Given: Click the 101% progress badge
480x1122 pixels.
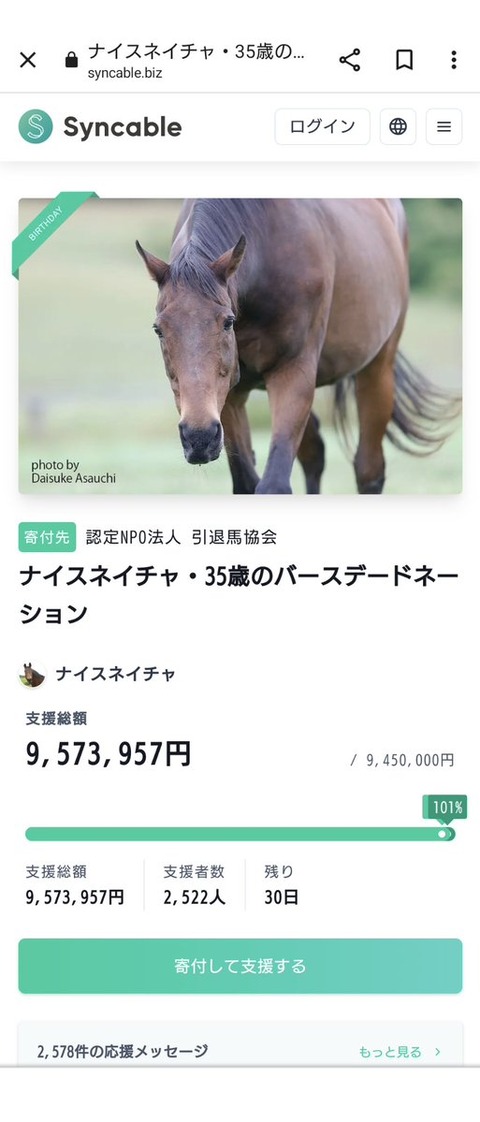Looking at the screenshot, I should pos(448,808).
